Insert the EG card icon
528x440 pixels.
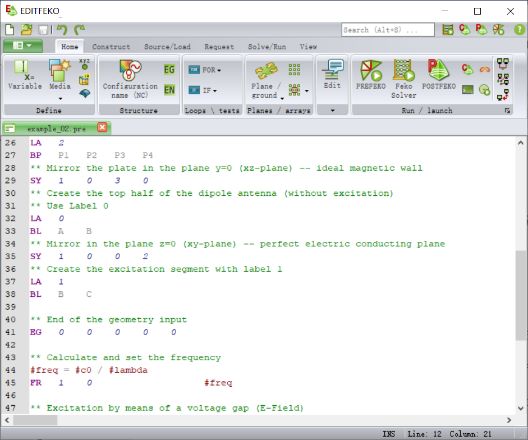click(x=169, y=70)
